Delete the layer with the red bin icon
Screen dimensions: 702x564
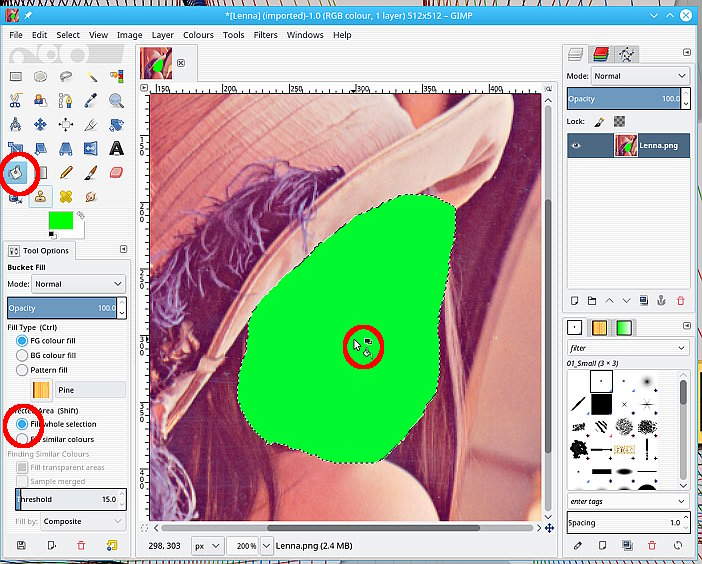(681, 300)
